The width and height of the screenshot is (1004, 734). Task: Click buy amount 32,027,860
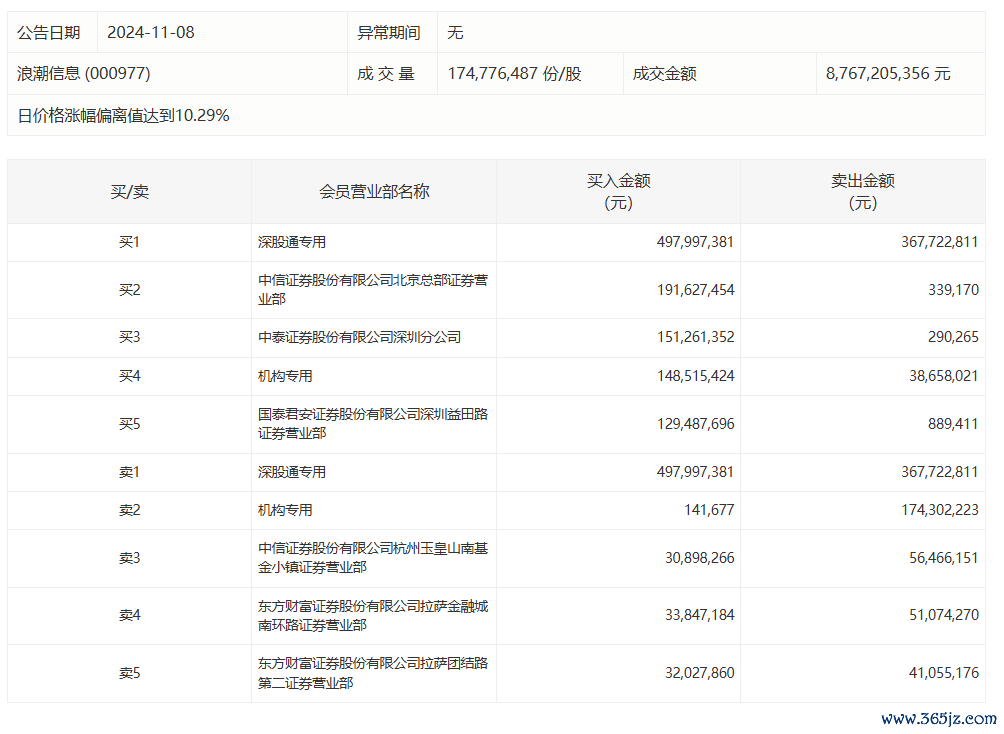coord(699,673)
